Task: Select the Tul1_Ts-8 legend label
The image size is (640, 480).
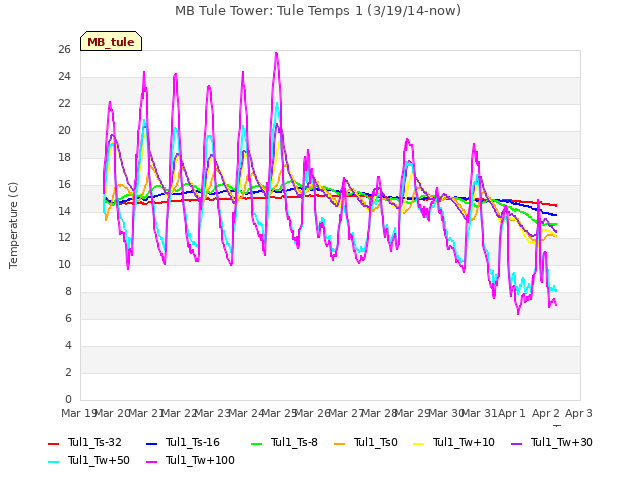Action: (x=294, y=442)
